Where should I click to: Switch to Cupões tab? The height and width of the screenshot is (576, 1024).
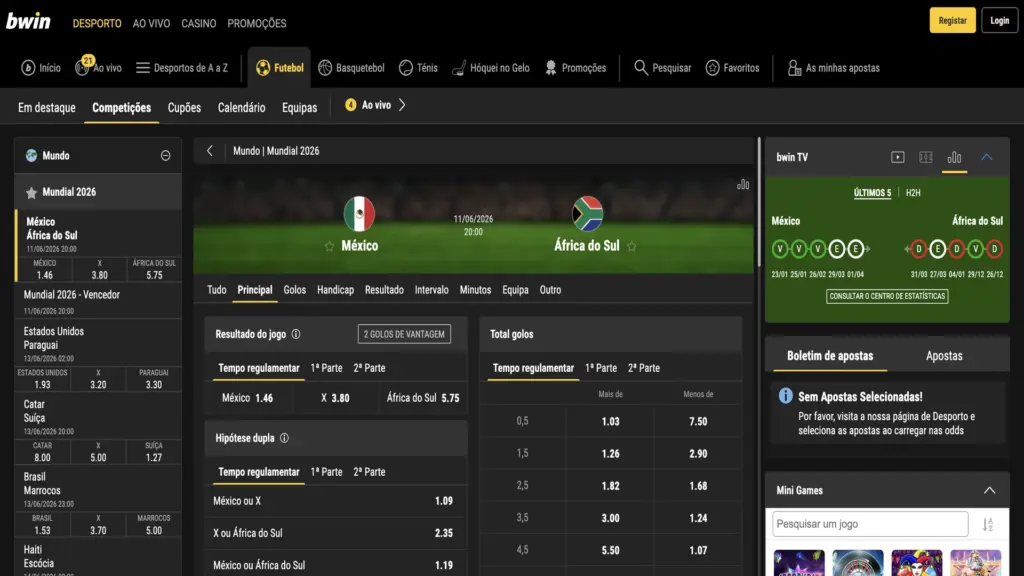tap(184, 108)
